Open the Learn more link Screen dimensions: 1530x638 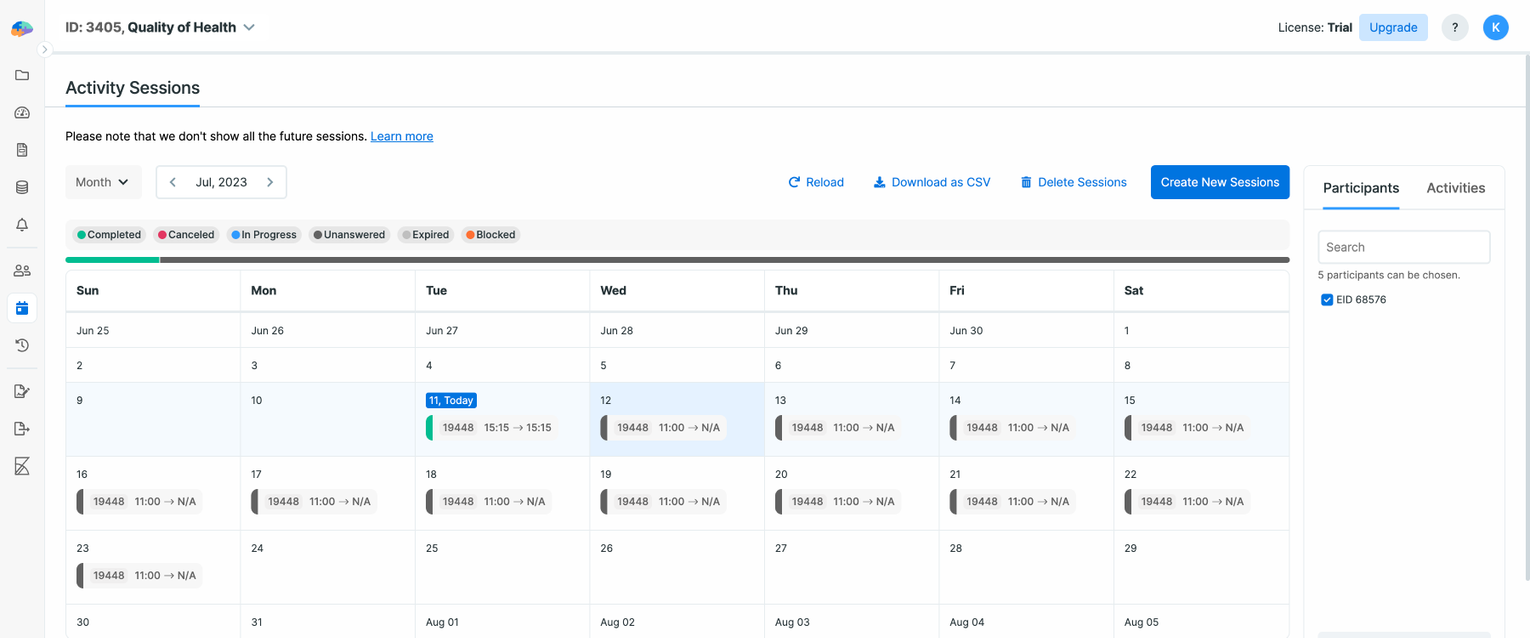[401, 136]
